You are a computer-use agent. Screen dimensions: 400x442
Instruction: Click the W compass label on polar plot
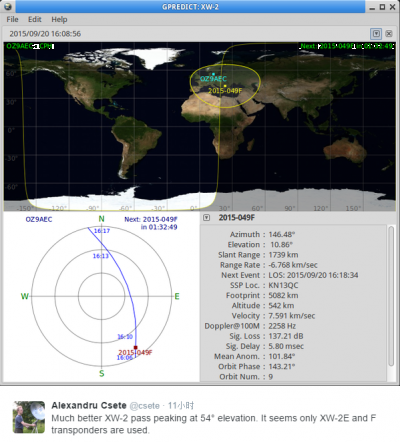[25, 296]
